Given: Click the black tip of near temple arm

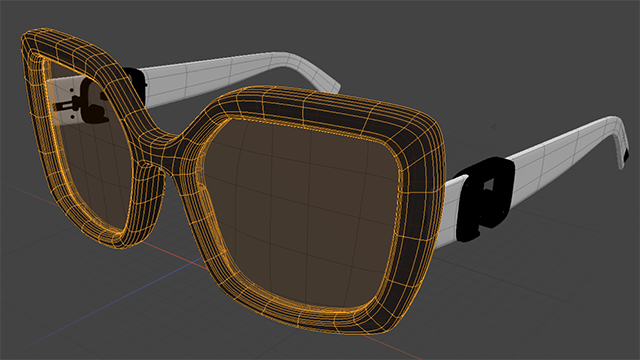Looking at the screenshot, I should [x=626, y=154].
